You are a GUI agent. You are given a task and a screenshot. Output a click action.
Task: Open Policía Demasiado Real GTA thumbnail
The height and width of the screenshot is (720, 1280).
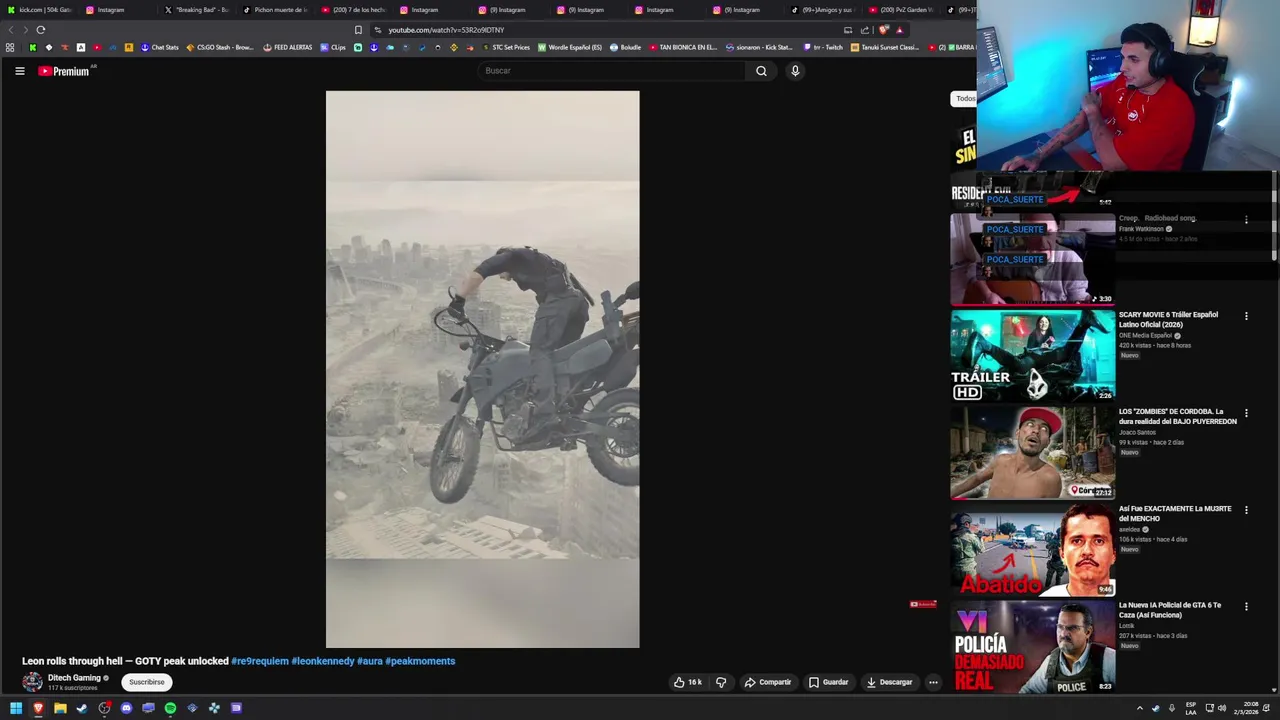tap(1032, 646)
